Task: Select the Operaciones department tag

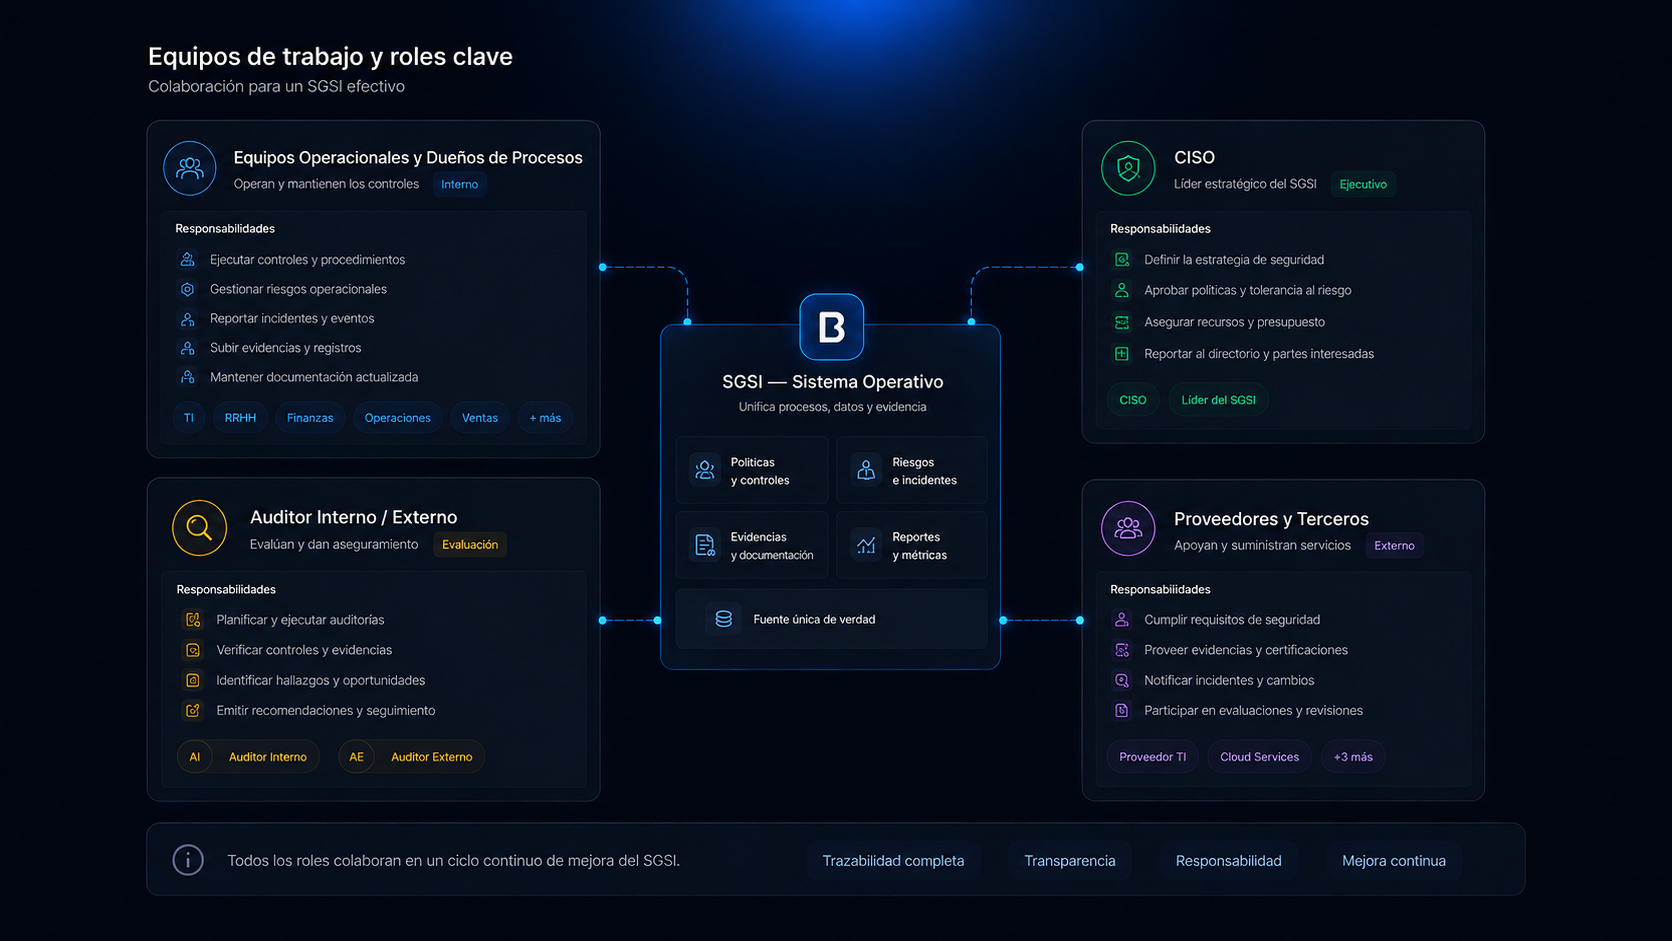Action: (397, 418)
